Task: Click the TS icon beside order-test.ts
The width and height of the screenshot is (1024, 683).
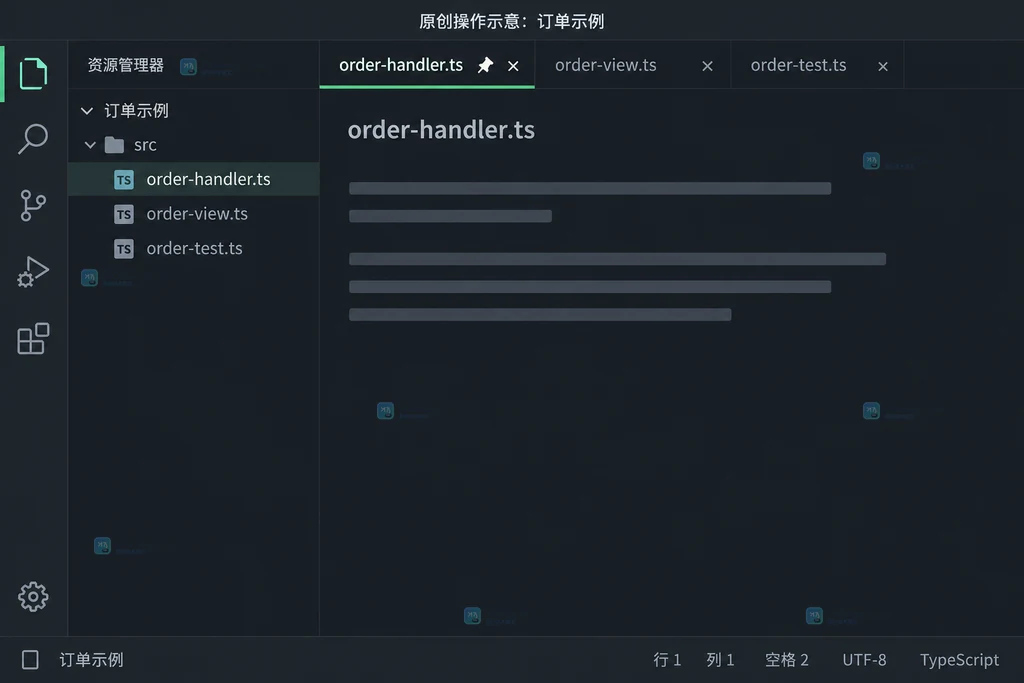Action: pos(123,249)
